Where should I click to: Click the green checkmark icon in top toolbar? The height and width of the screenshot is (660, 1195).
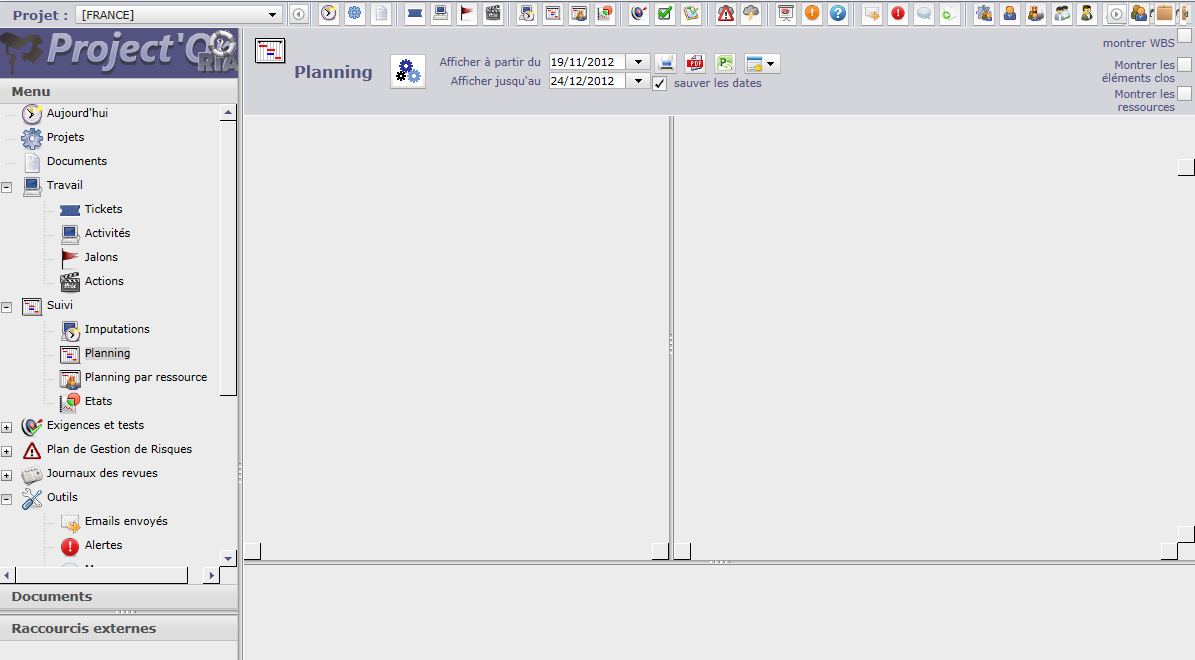(x=665, y=13)
